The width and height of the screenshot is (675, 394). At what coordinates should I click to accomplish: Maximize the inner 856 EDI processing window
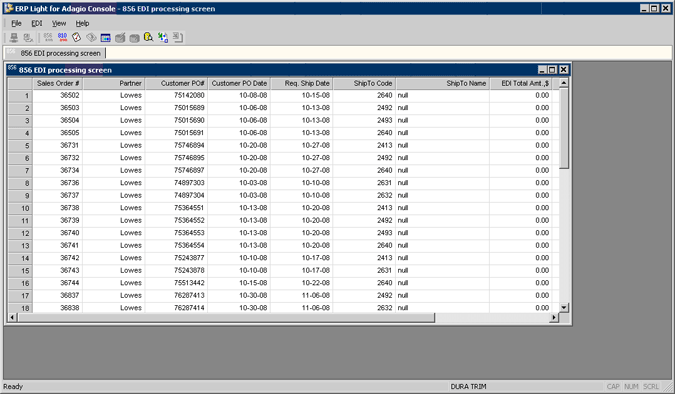[x=552, y=69]
